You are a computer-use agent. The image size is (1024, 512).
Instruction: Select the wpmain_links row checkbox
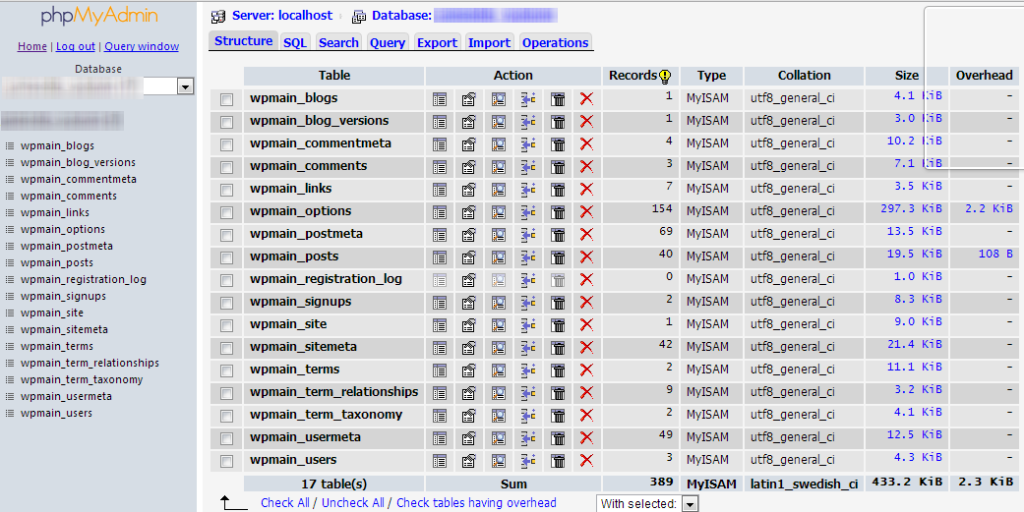(x=227, y=190)
